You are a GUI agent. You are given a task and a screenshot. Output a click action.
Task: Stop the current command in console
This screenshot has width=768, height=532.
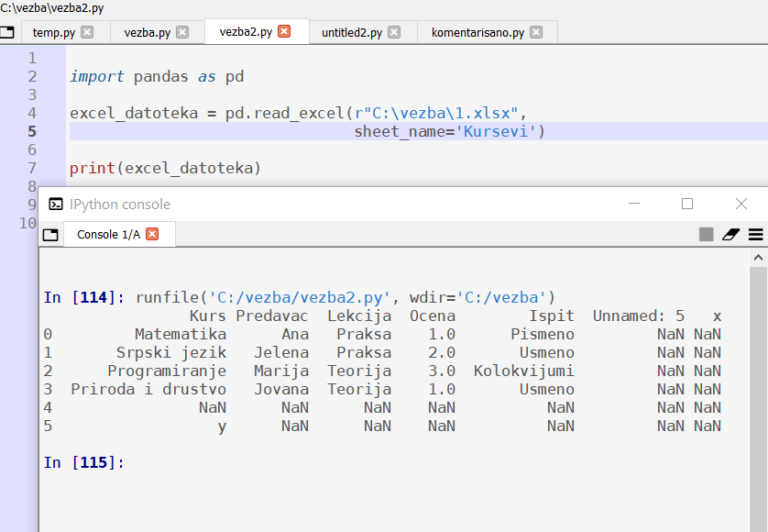pos(706,235)
